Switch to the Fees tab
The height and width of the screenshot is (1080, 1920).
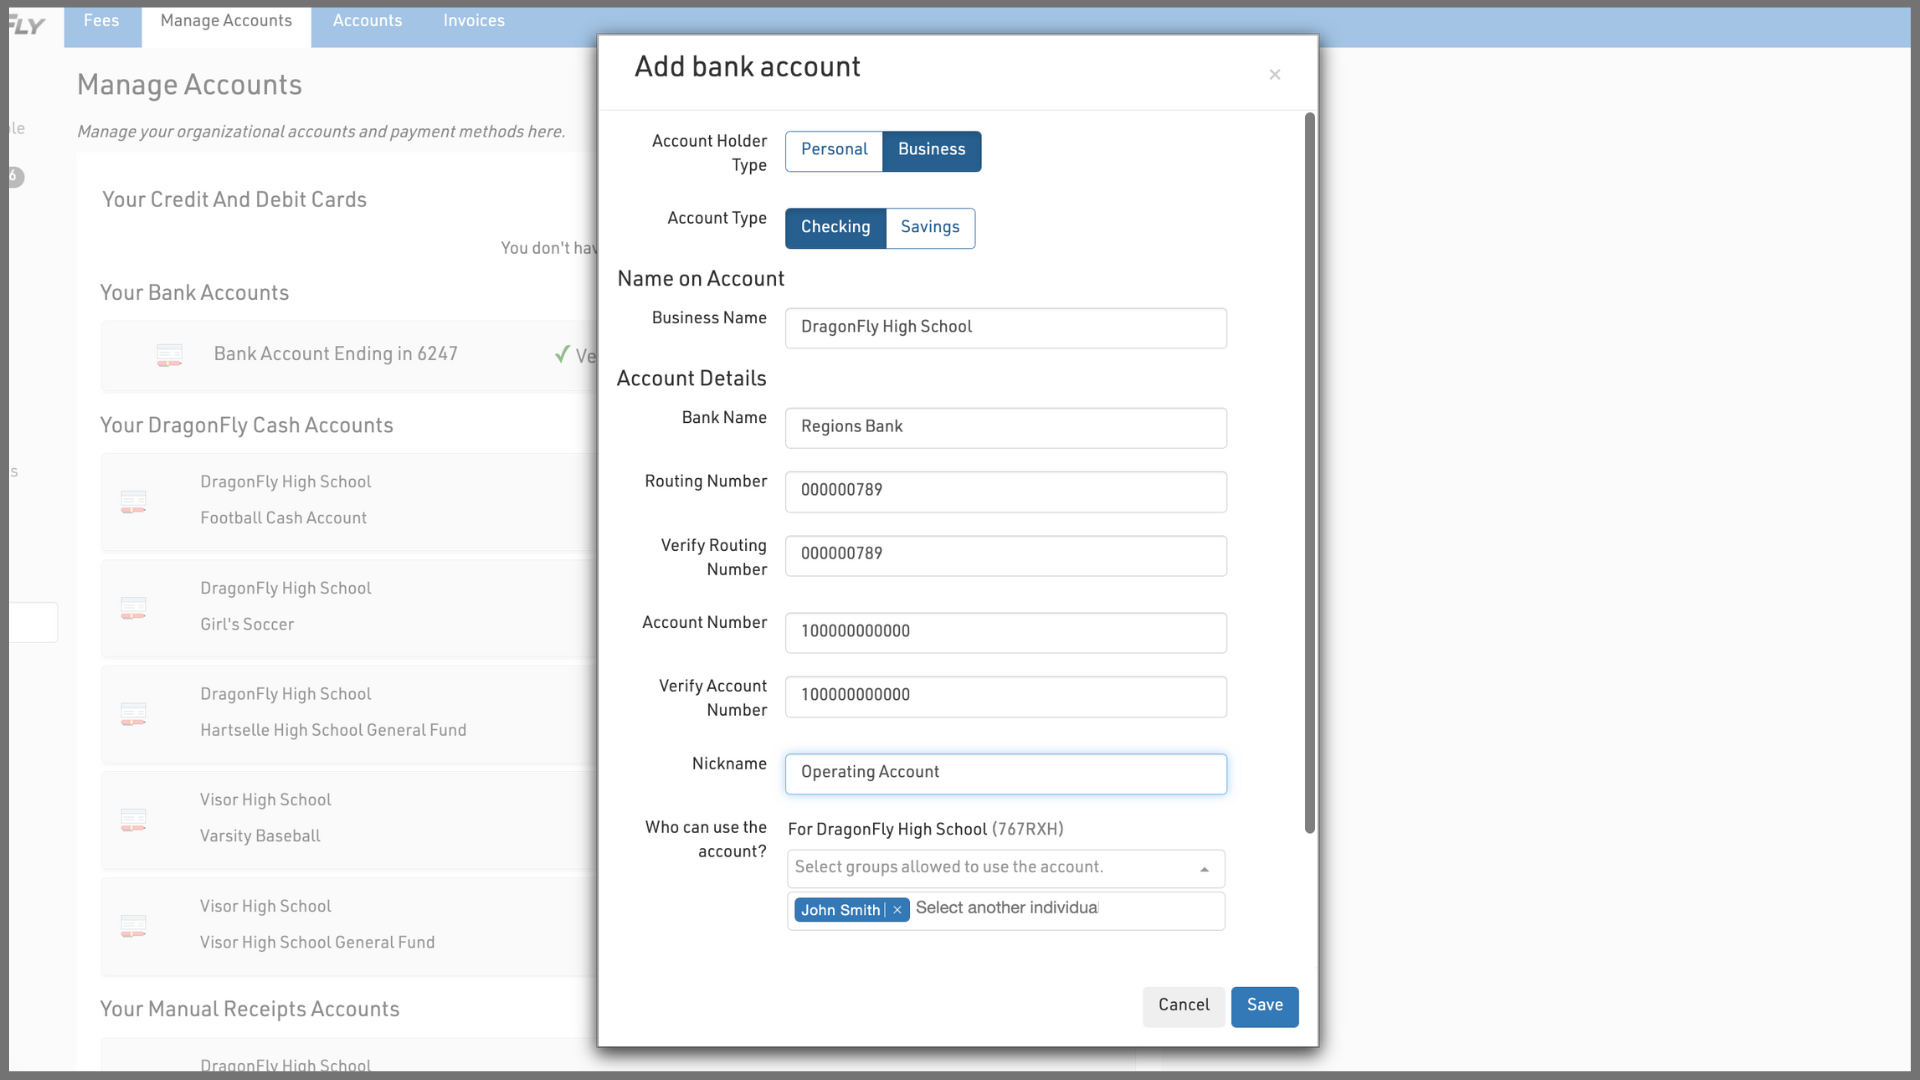101,21
